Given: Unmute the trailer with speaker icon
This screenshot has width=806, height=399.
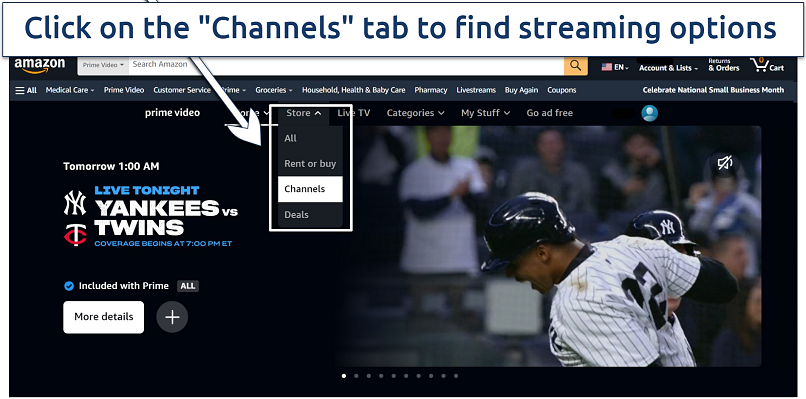Looking at the screenshot, I should coord(725,164).
